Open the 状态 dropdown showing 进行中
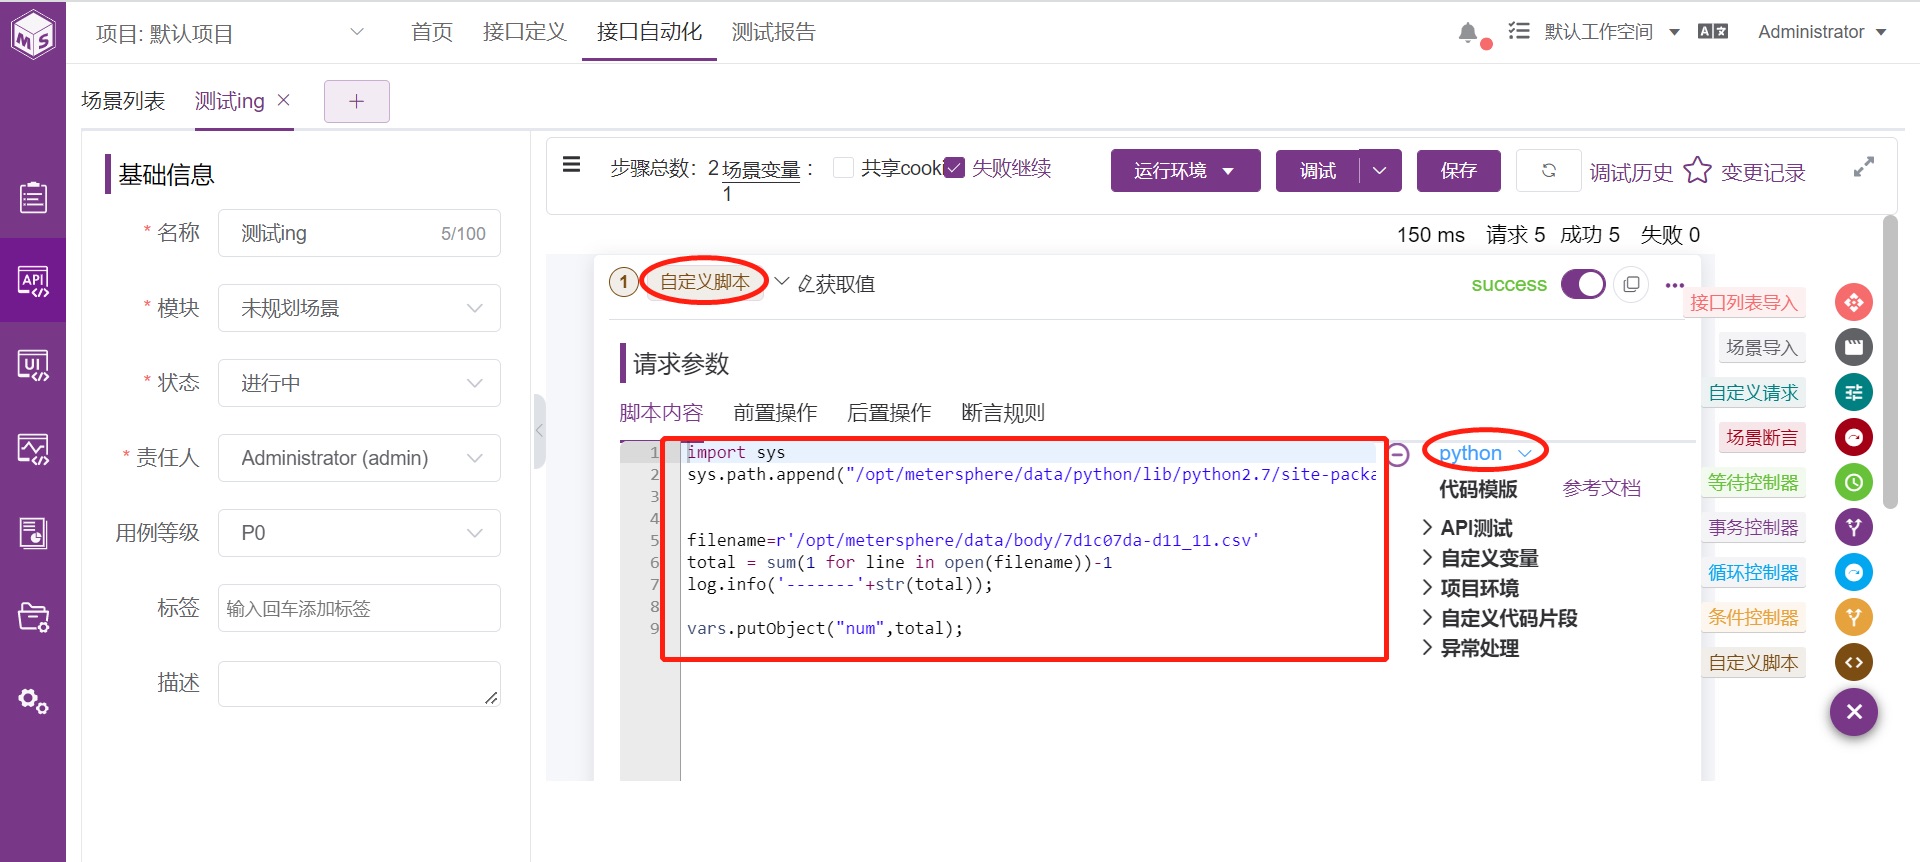 click(359, 383)
